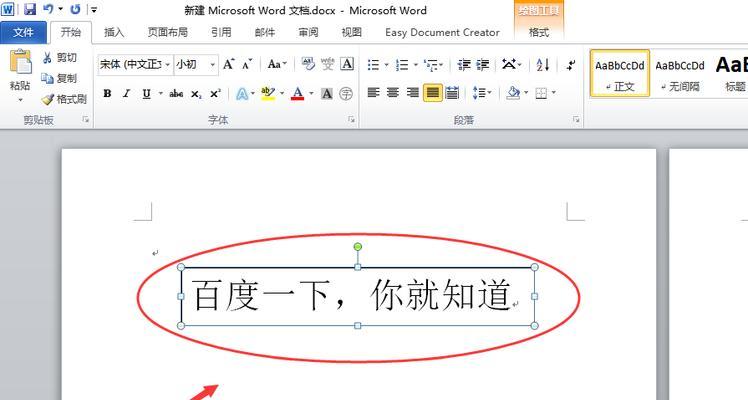Click 剪切 to cut selection
This screenshot has height=400, width=748.
[x=60, y=58]
